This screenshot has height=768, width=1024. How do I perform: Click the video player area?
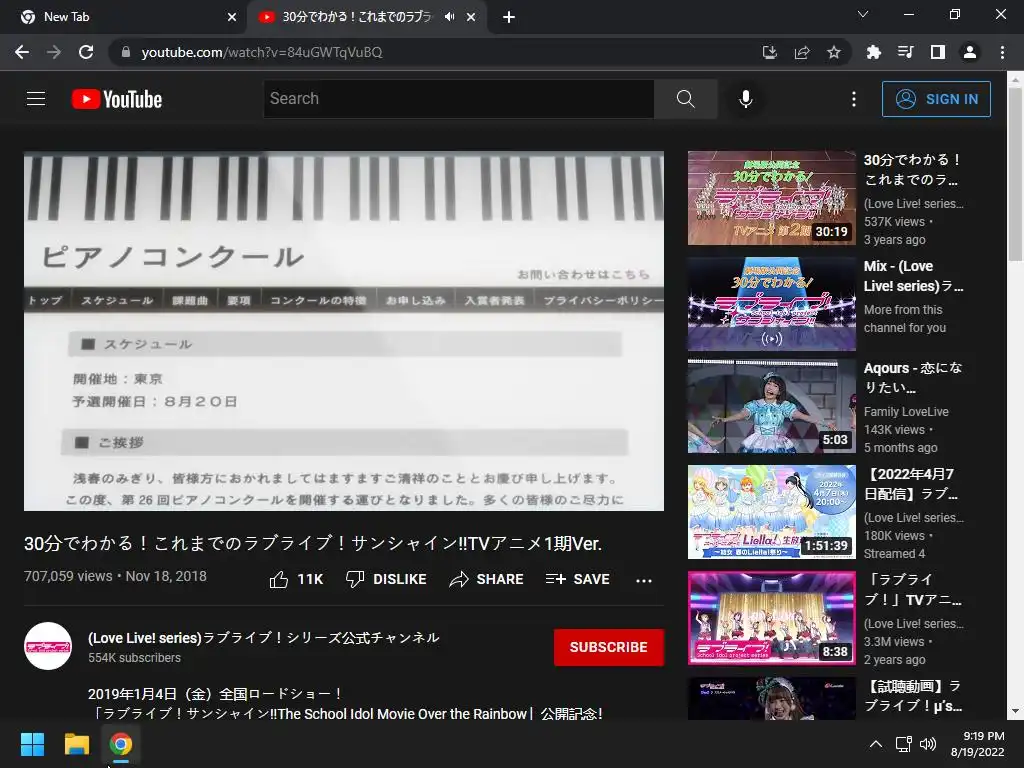point(344,331)
